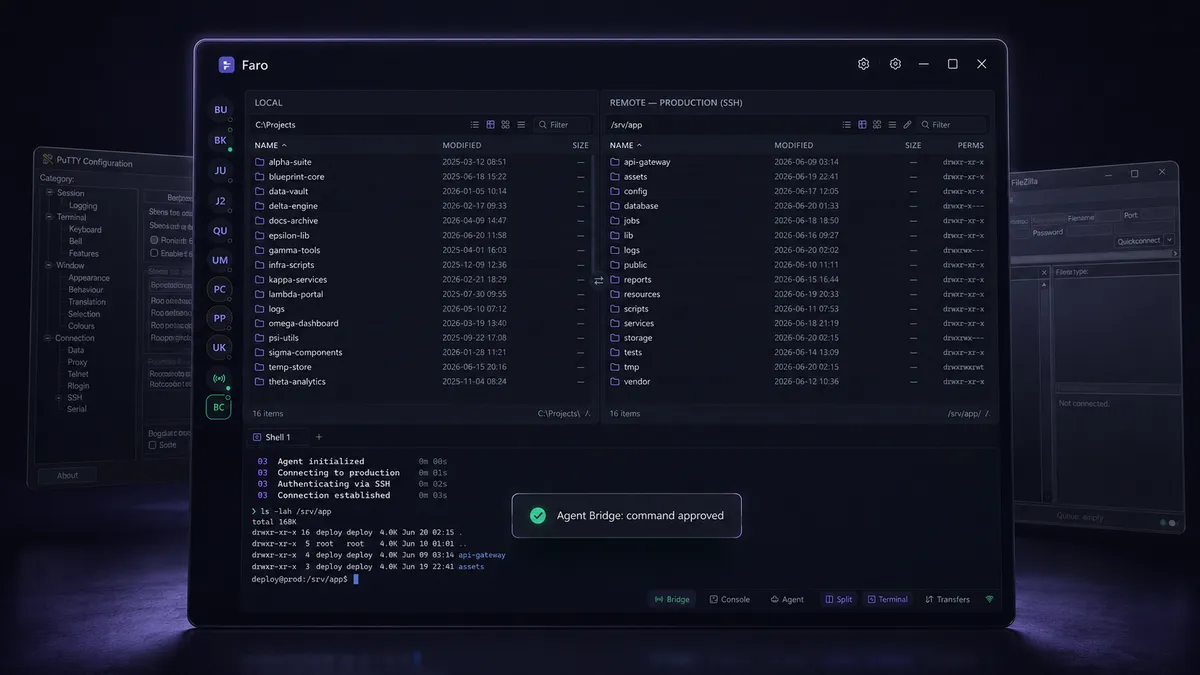Screen dimensions: 1200x675
Task: Toggle the Console panel button
Action: pos(730,599)
